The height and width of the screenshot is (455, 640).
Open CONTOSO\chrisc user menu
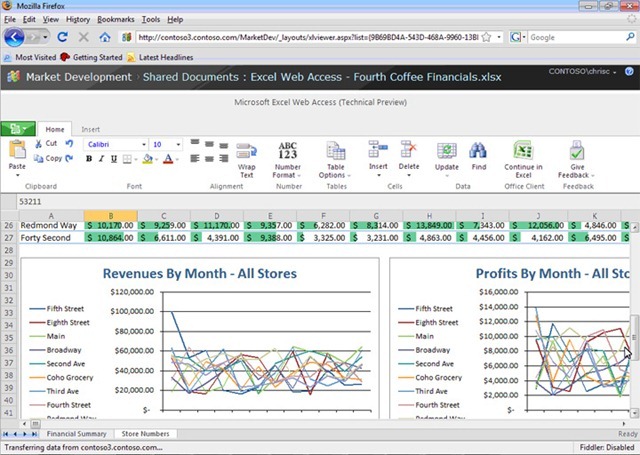582,71
